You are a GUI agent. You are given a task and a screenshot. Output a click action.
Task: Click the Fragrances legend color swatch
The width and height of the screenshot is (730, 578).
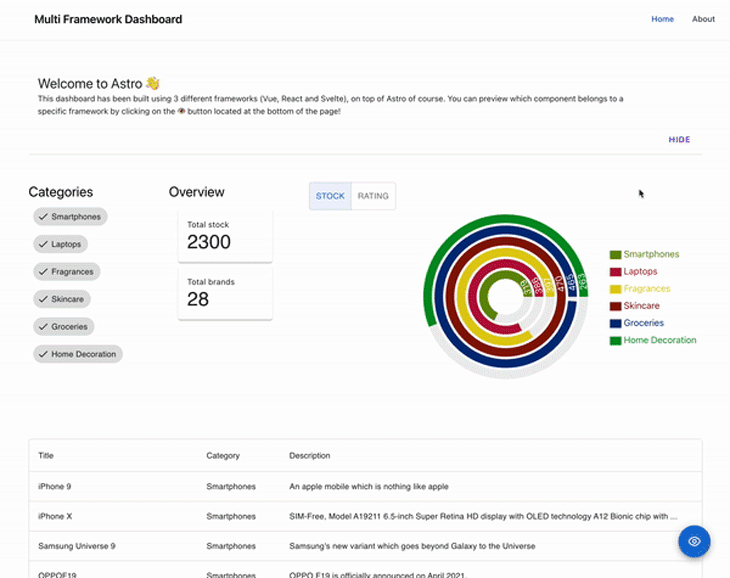point(615,289)
